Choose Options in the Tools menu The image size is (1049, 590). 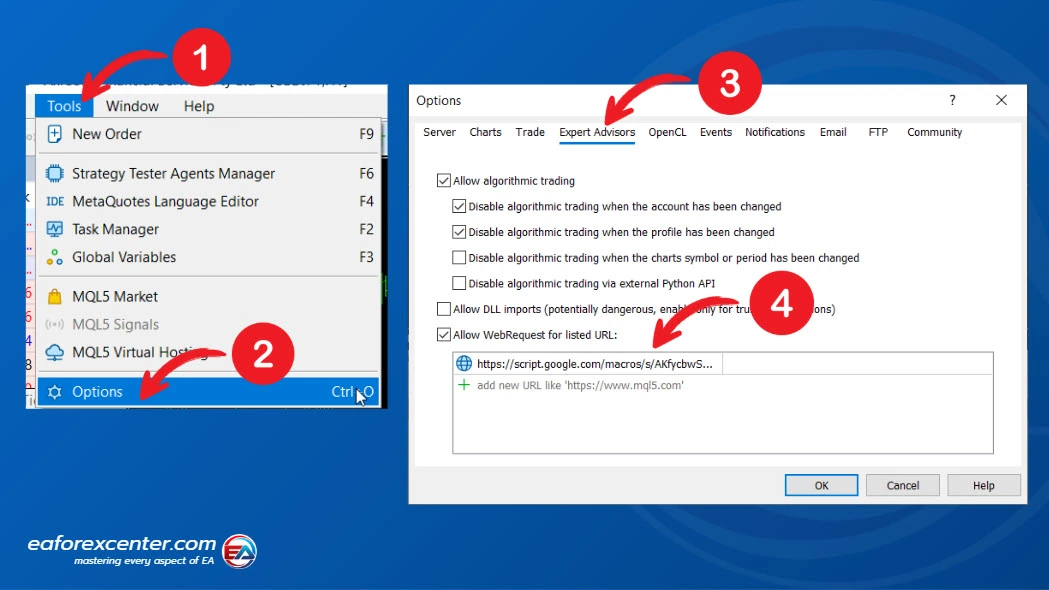coord(209,392)
